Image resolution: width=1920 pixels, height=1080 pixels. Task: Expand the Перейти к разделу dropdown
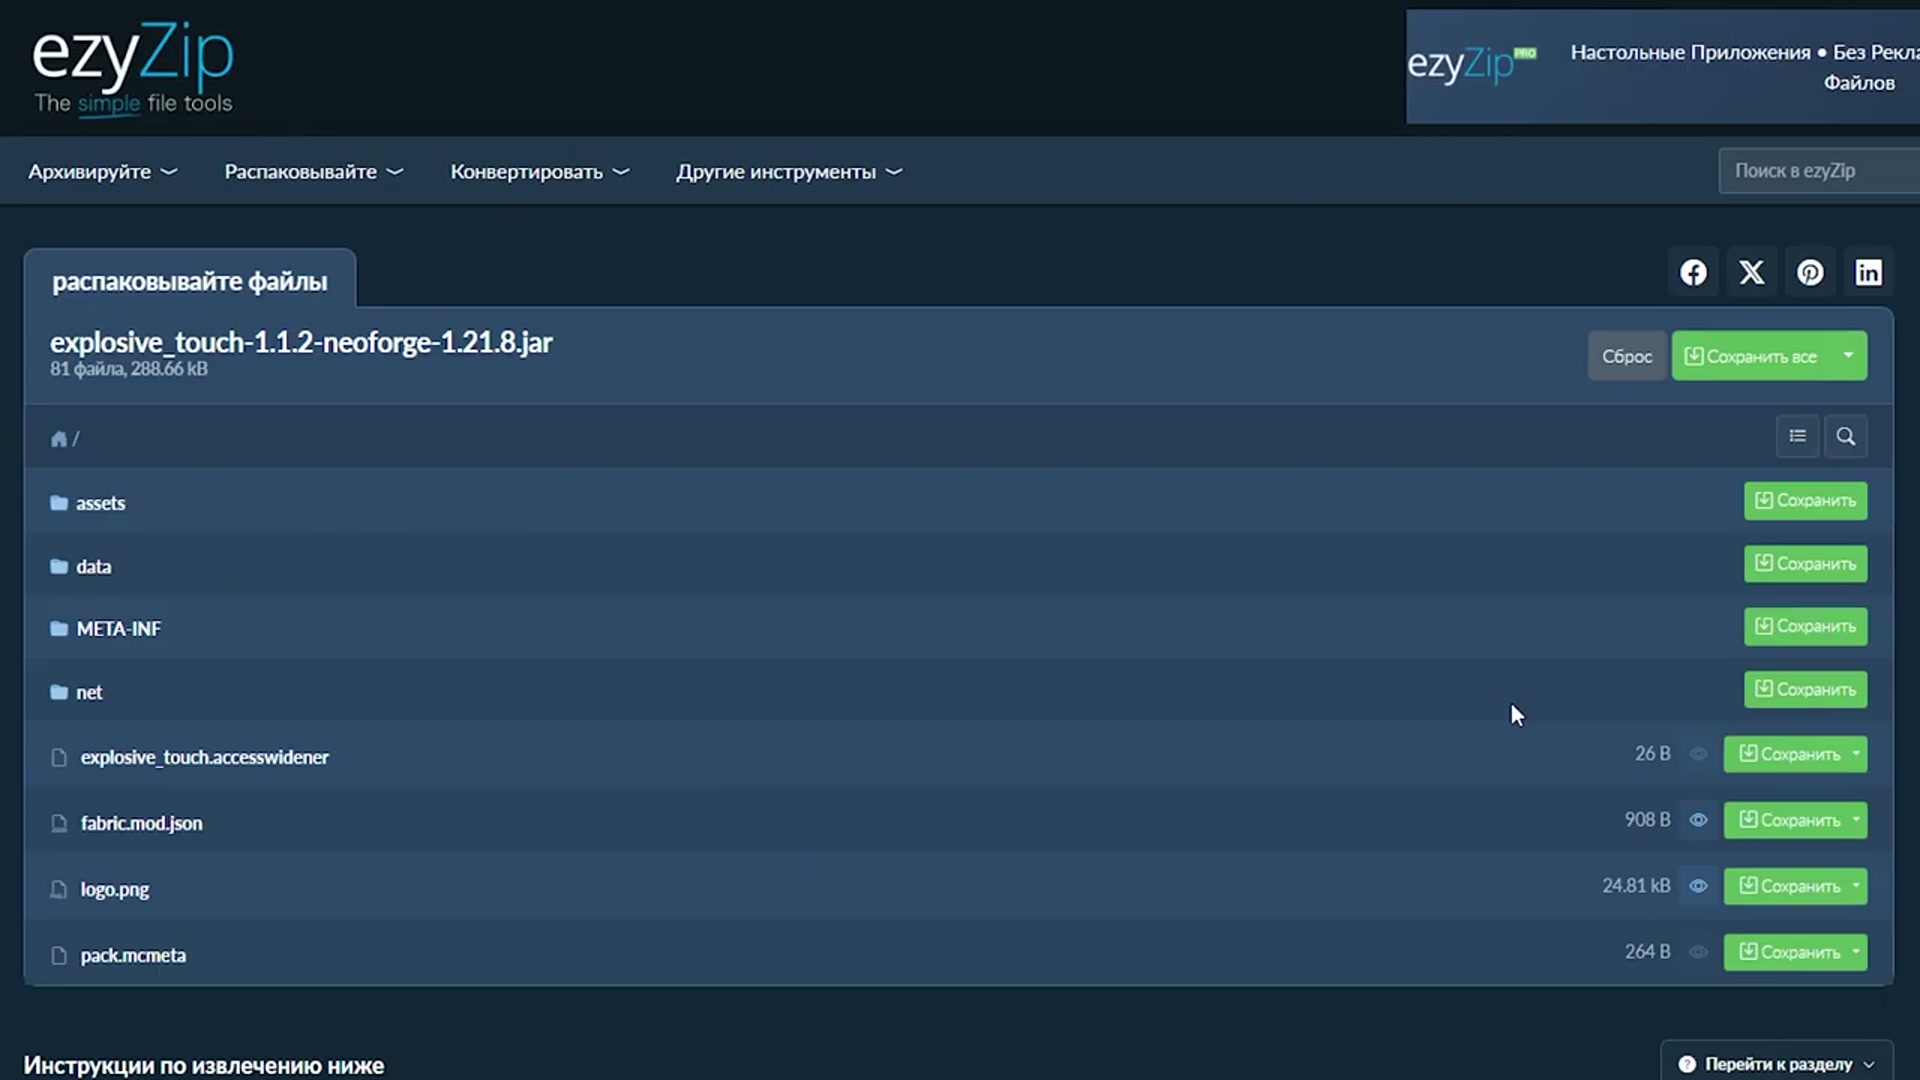1777,1064
